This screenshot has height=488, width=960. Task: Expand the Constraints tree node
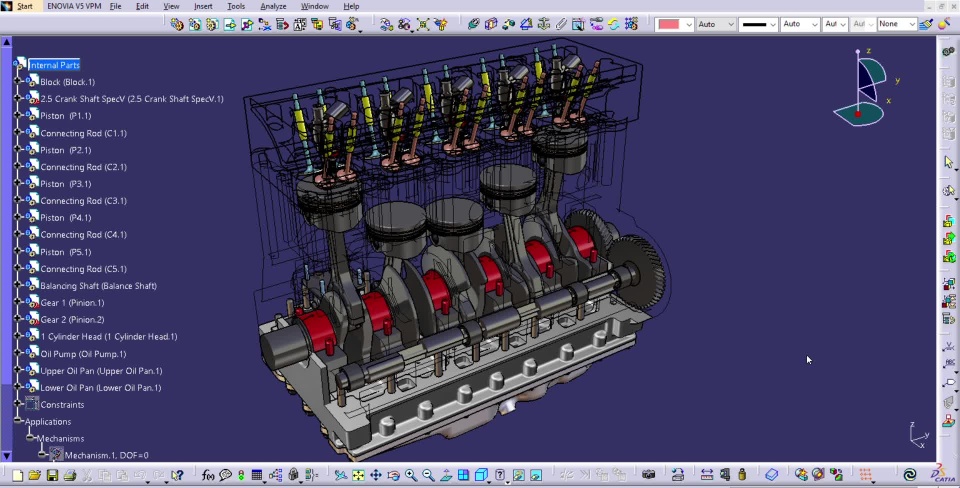pyautogui.click(x=18, y=405)
